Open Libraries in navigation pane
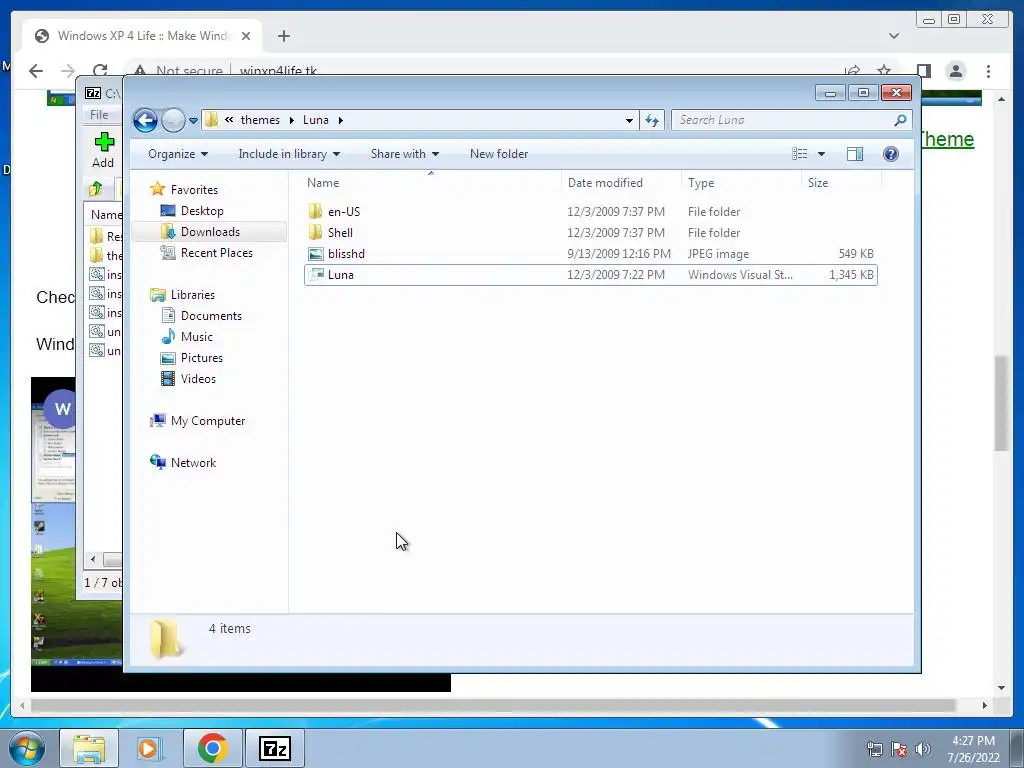 (193, 295)
